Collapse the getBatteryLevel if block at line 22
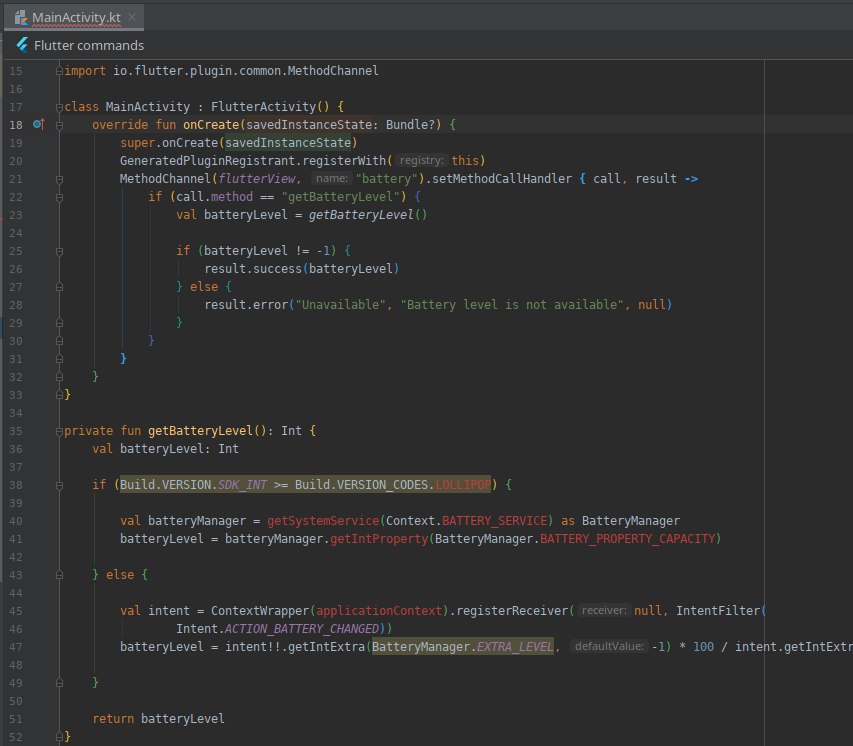Viewport: 853px width, 746px height. click(x=59, y=196)
